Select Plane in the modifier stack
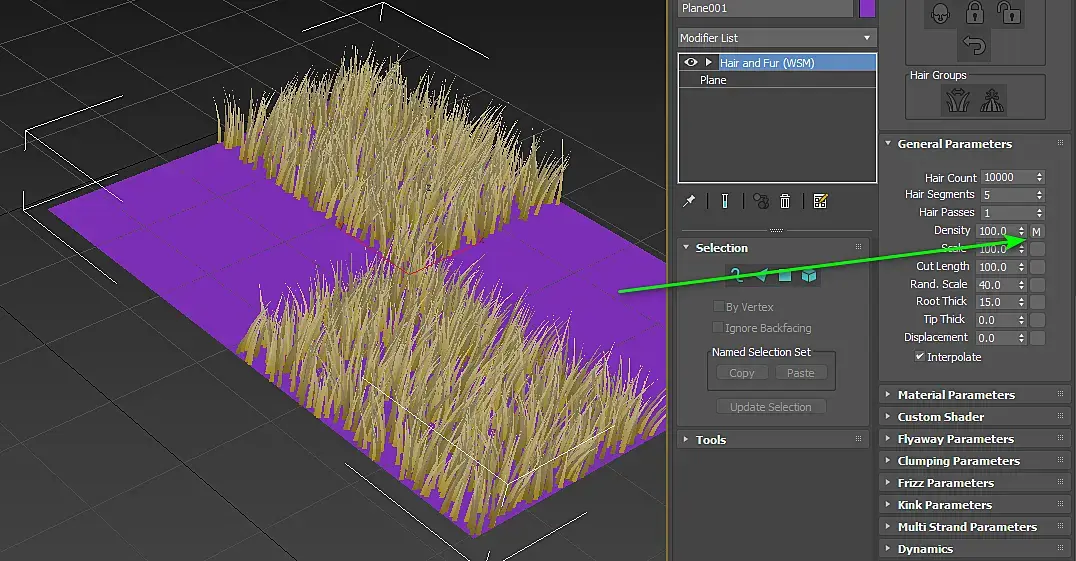 (714, 80)
